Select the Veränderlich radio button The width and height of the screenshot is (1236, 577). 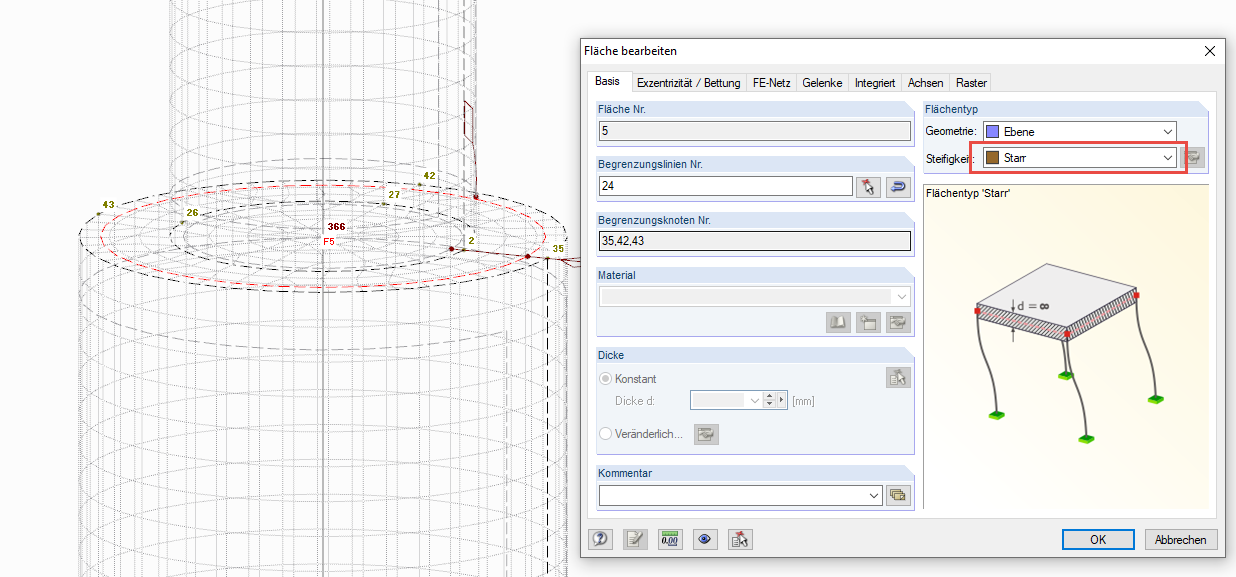605,433
